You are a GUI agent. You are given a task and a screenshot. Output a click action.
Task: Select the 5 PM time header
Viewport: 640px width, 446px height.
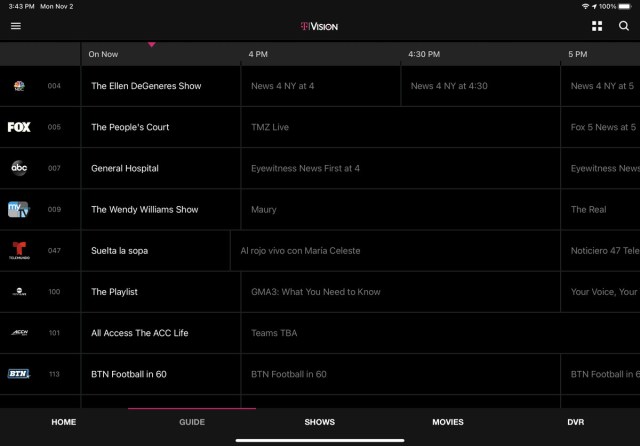point(578,54)
